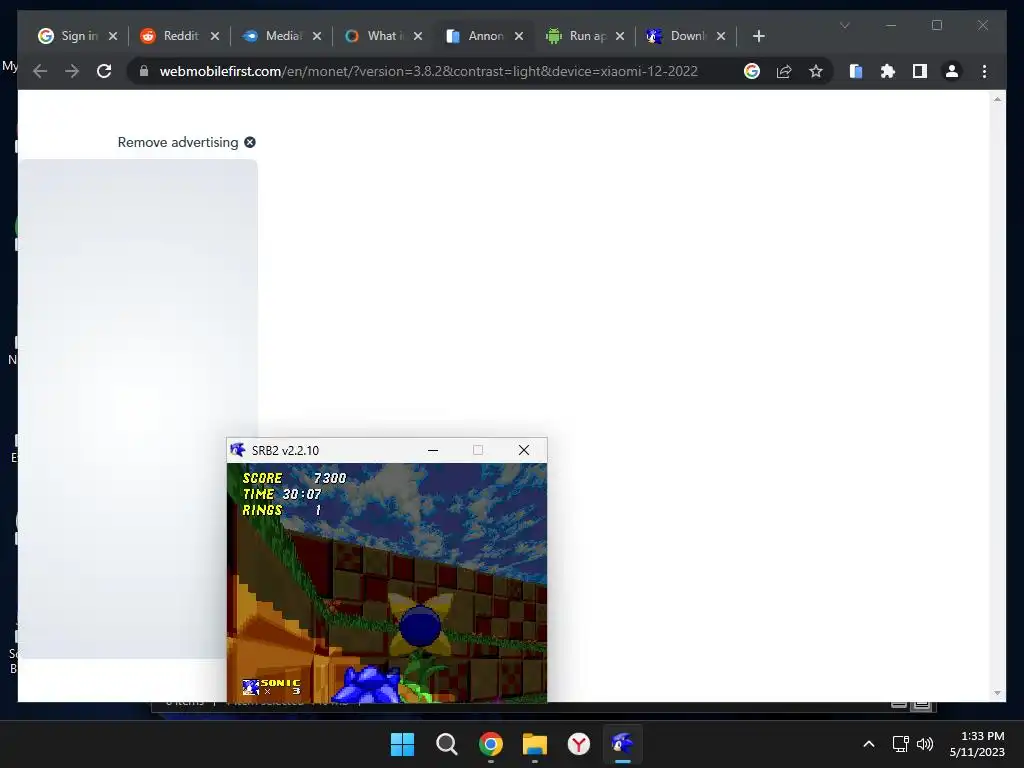Screen dimensions: 1024x768
Task: Open Windows taskbar Search
Action: 447,744
